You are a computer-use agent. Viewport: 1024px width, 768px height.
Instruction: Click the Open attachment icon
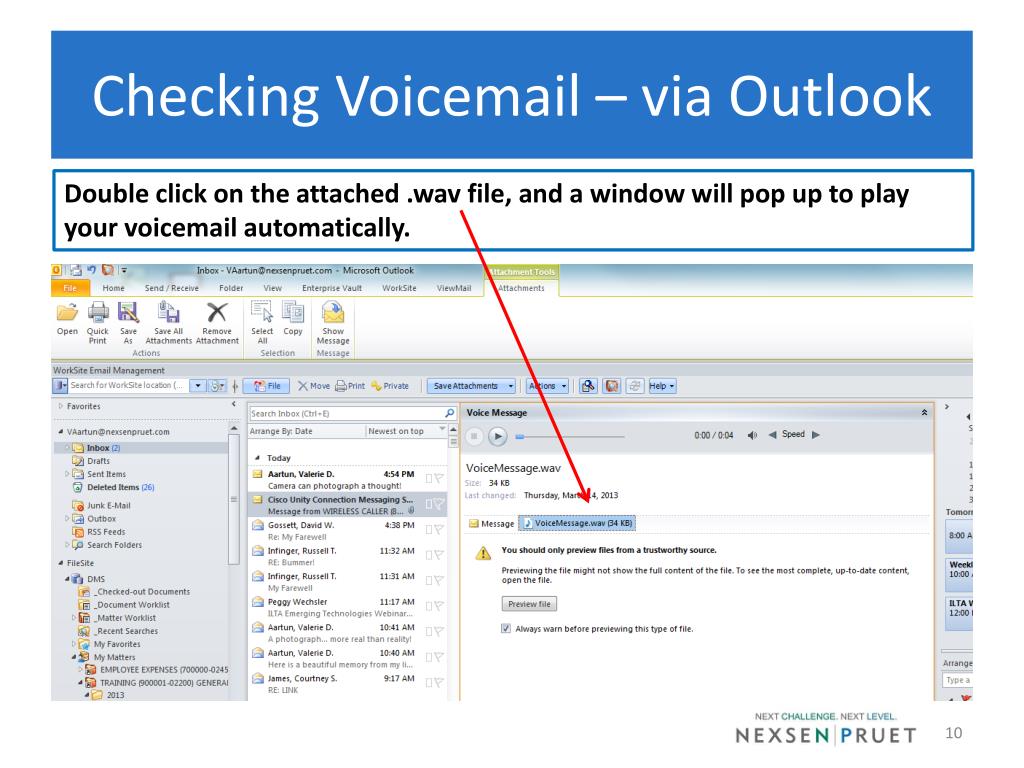coord(67,313)
